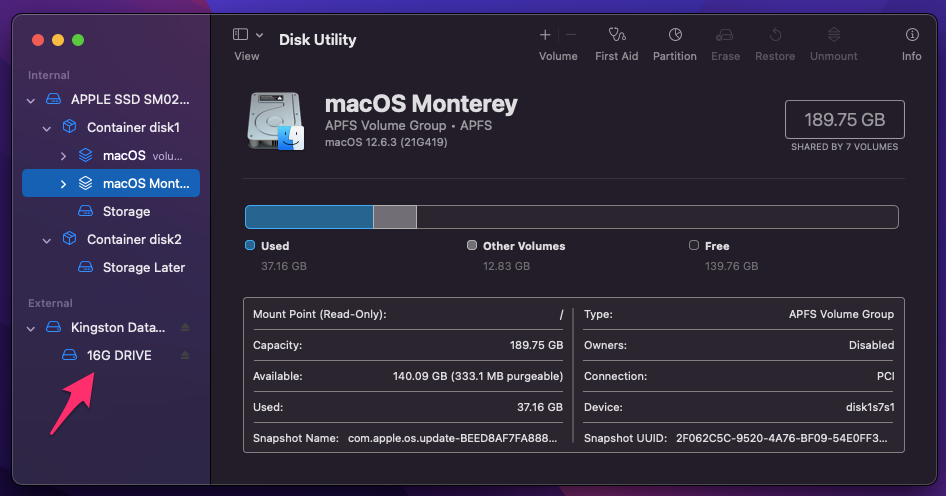Click the macOS Monterey heading text
946x496 pixels.
pyautogui.click(x=421, y=104)
